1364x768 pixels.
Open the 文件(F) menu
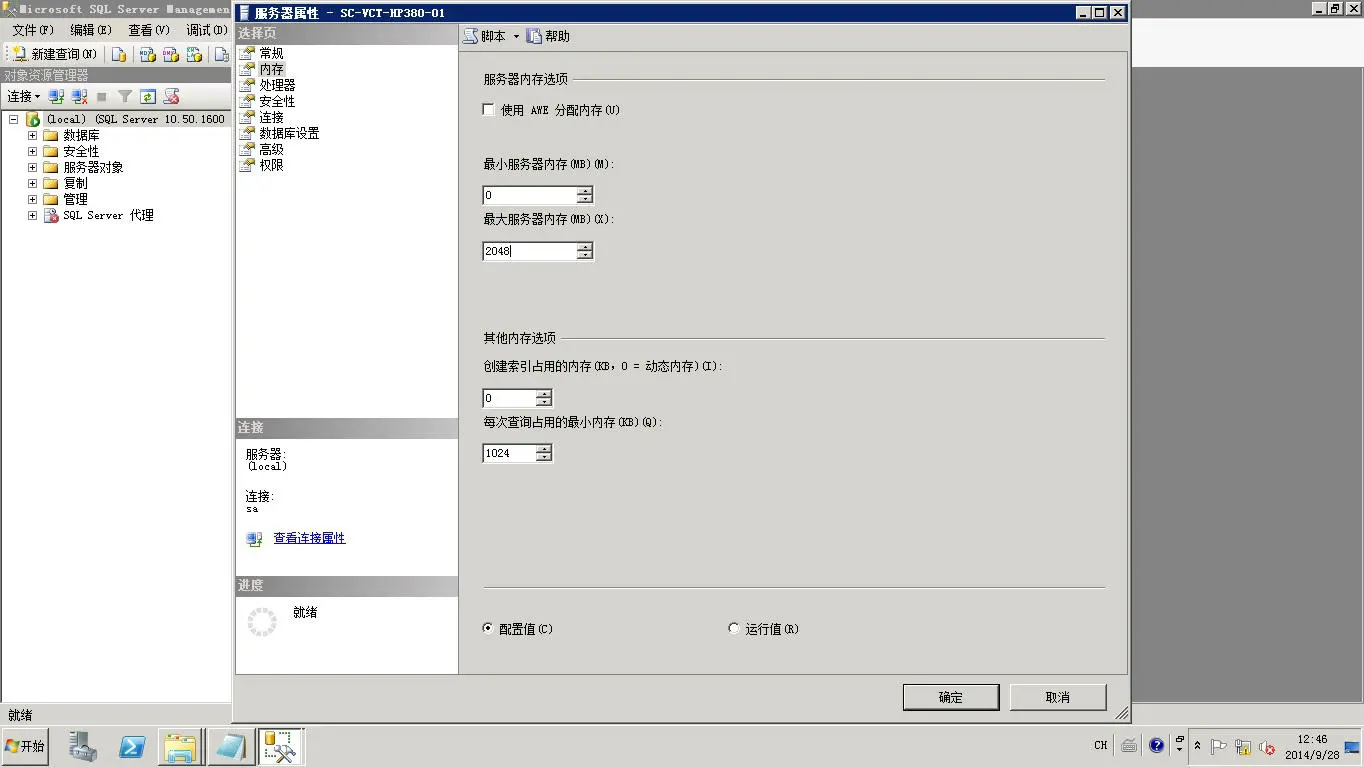pyautogui.click(x=33, y=30)
